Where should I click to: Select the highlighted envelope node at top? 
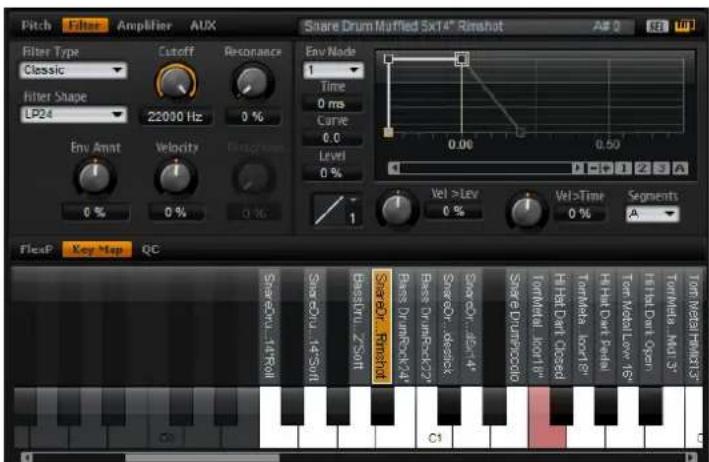coord(462,59)
